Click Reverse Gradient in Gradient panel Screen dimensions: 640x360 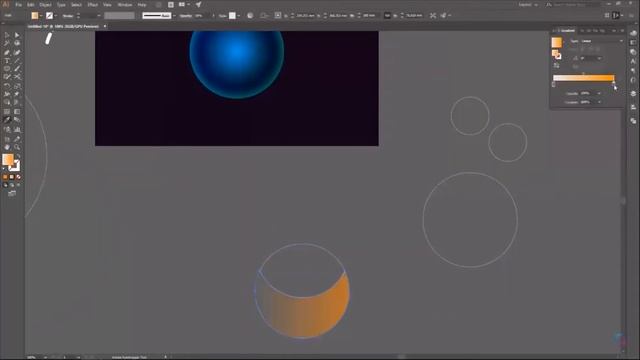pos(557,65)
